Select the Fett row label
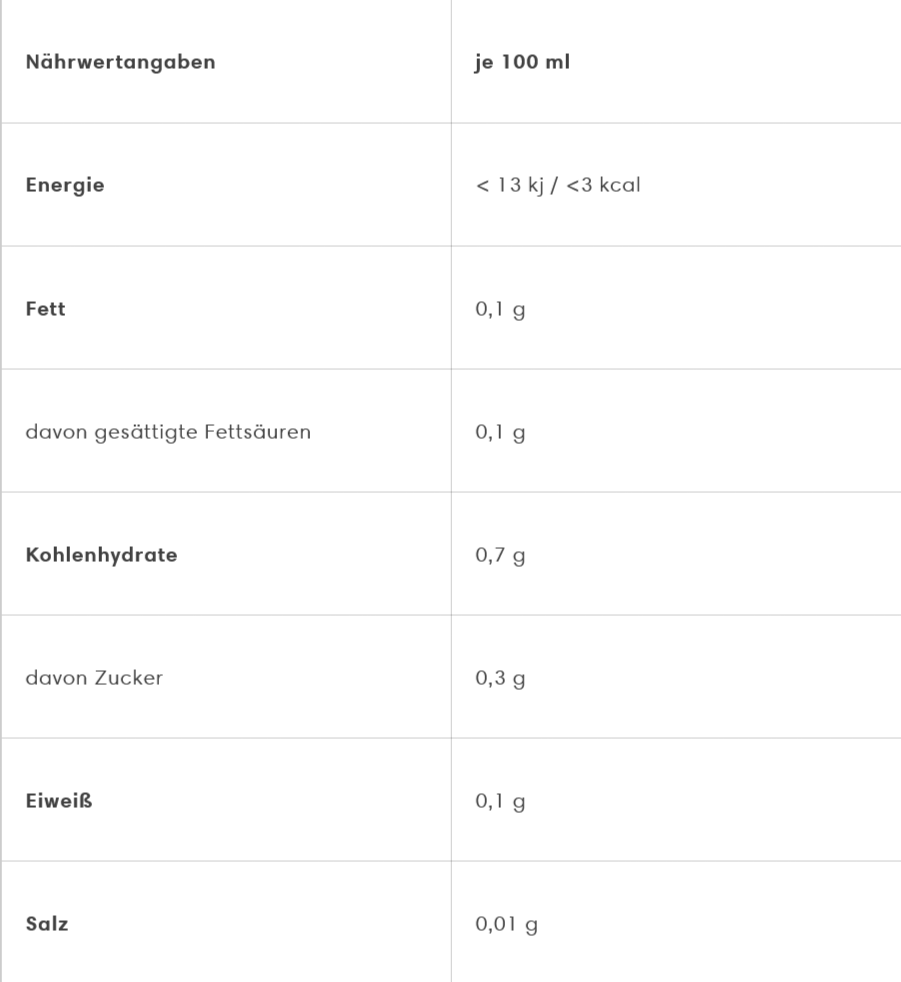Viewport: 901px width, 982px height. [45, 309]
